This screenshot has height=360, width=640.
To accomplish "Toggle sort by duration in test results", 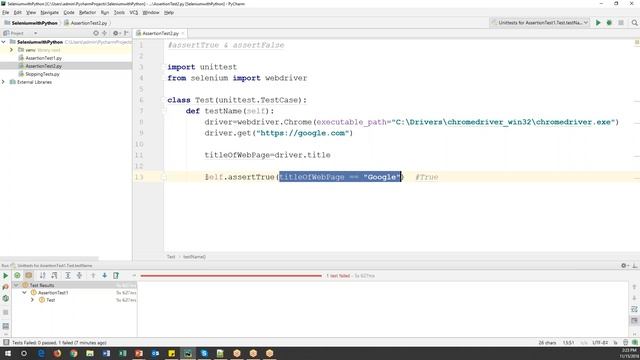I will tap(54, 276).
